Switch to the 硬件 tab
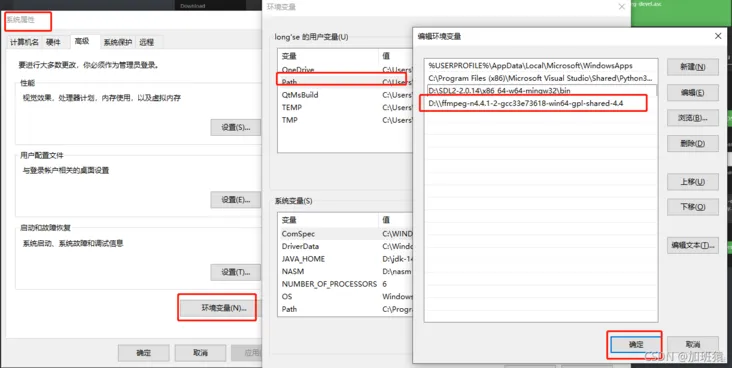Screen dimensions: 732x368 [x=53, y=42]
